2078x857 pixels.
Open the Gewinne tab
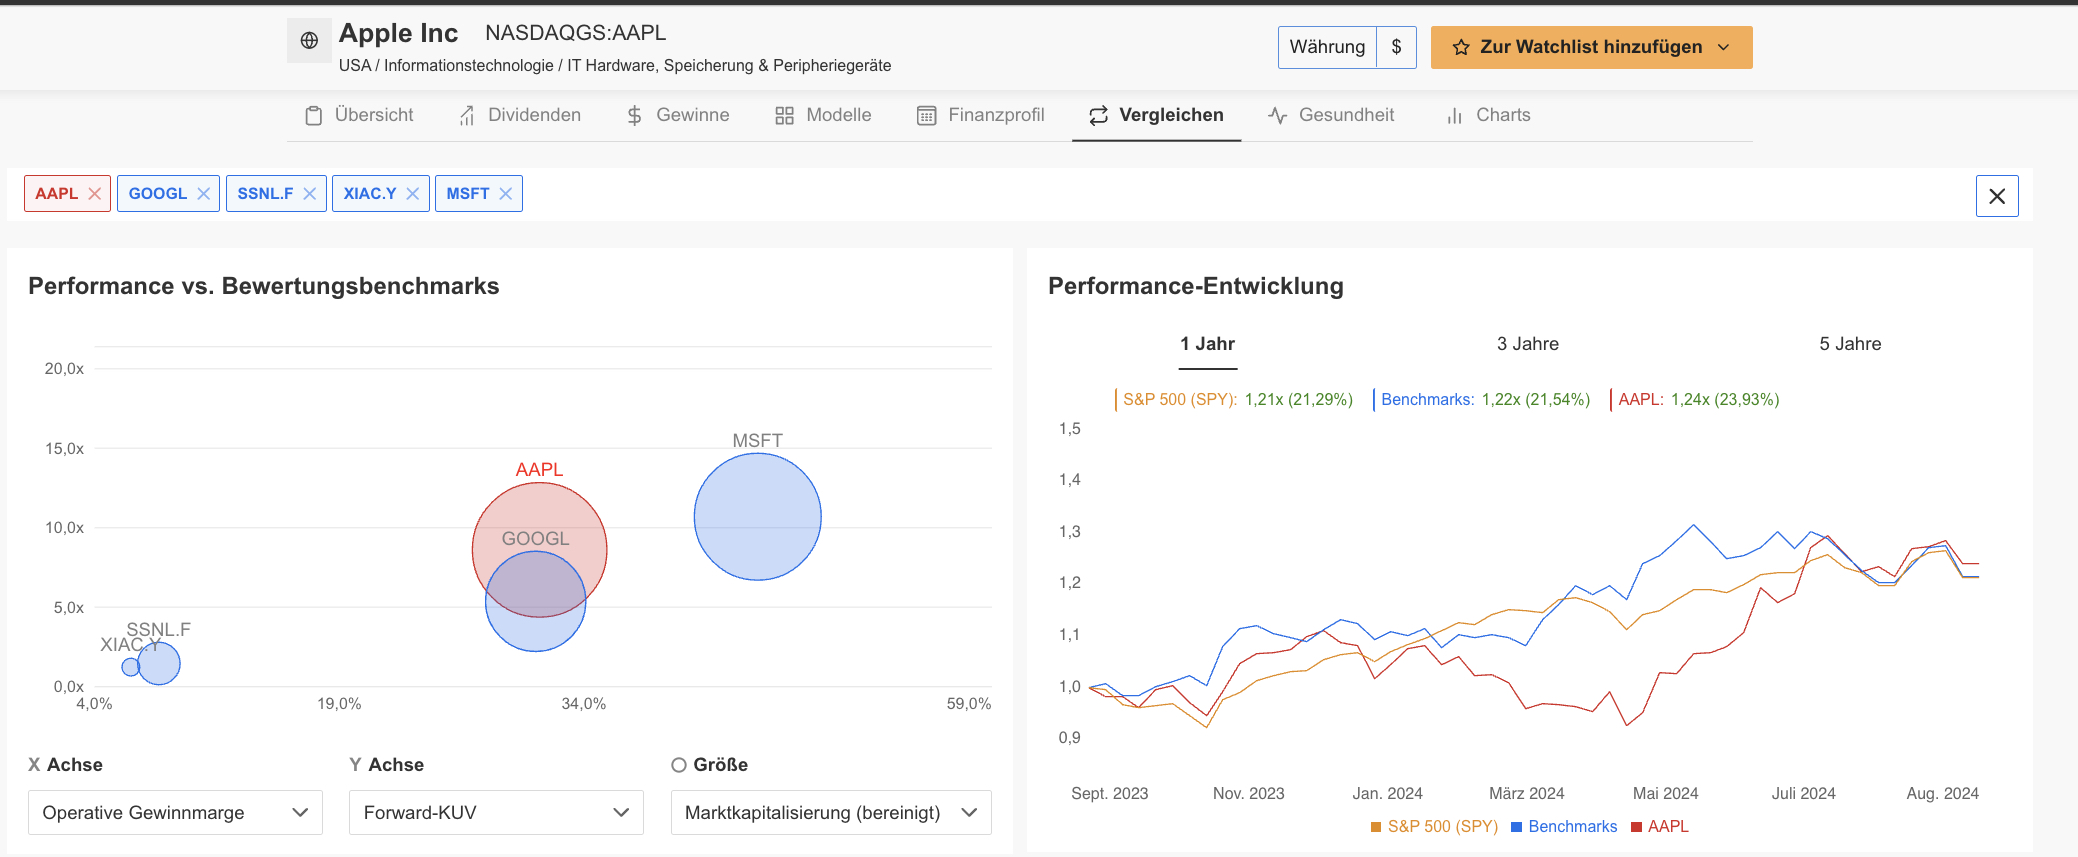point(678,115)
